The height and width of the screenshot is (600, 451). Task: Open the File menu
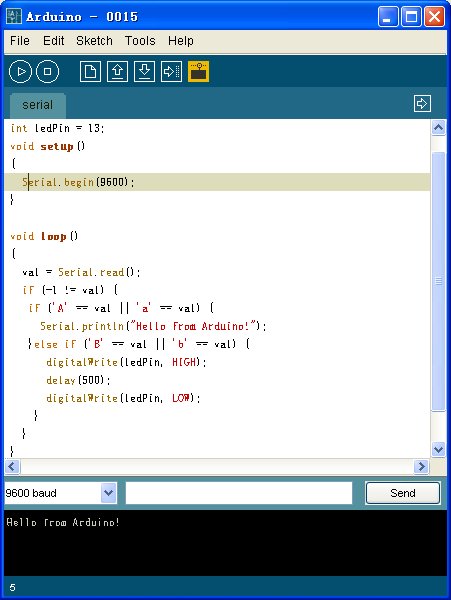point(20,41)
